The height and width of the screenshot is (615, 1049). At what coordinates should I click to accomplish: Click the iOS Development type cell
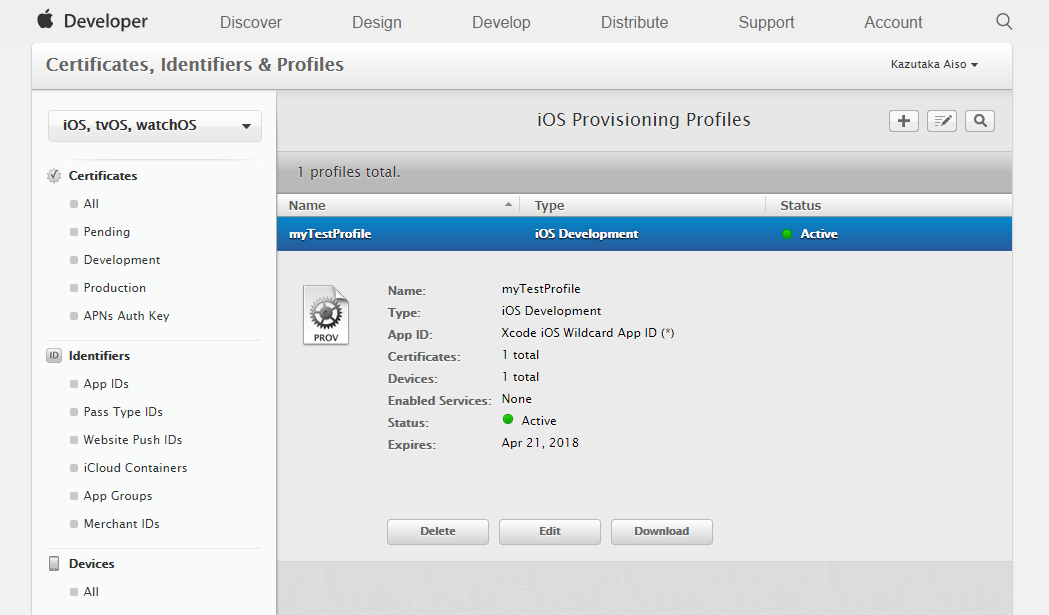[586, 234]
